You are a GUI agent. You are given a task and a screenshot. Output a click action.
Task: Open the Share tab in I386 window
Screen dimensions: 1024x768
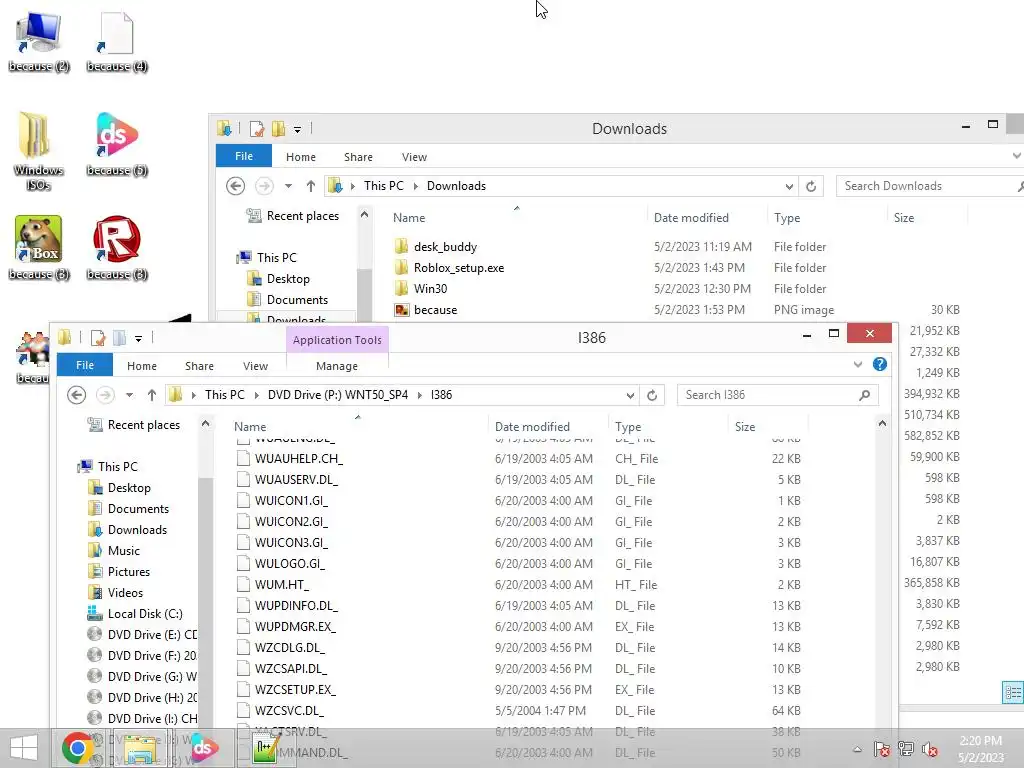[x=199, y=366]
